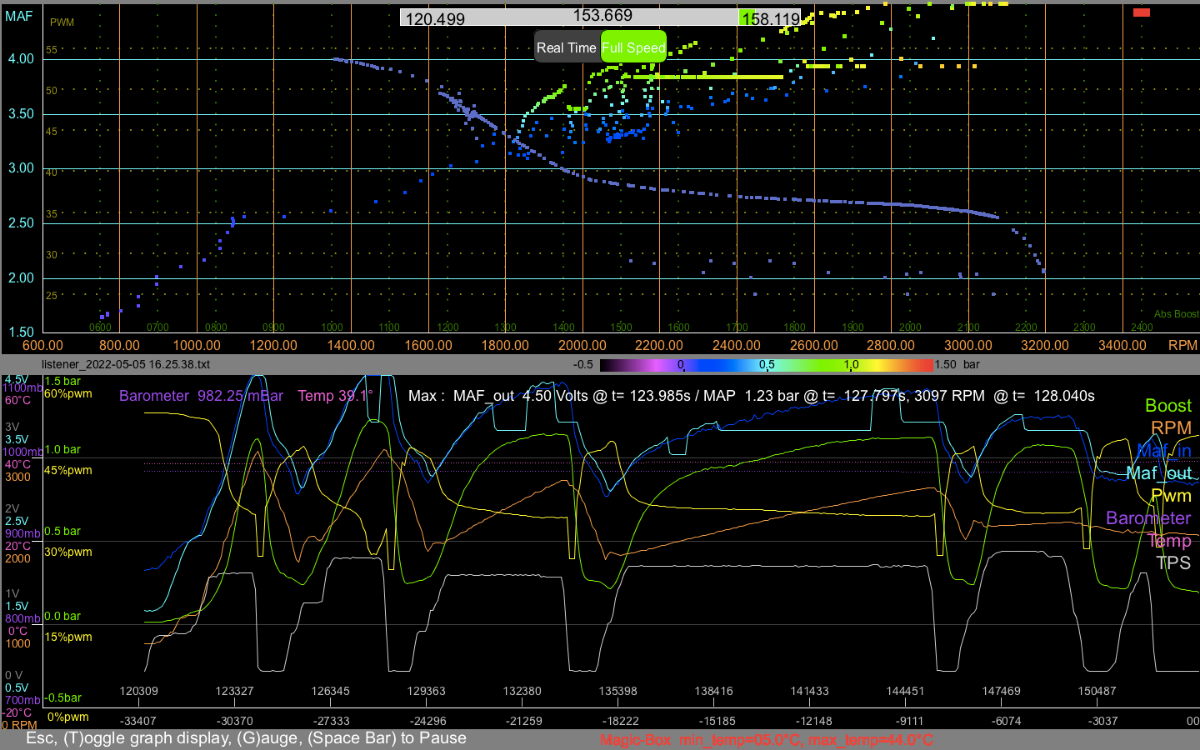Switch playback to Real Time mode
Image resolution: width=1200 pixels, height=750 pixels.
click(x=566, y=47)
